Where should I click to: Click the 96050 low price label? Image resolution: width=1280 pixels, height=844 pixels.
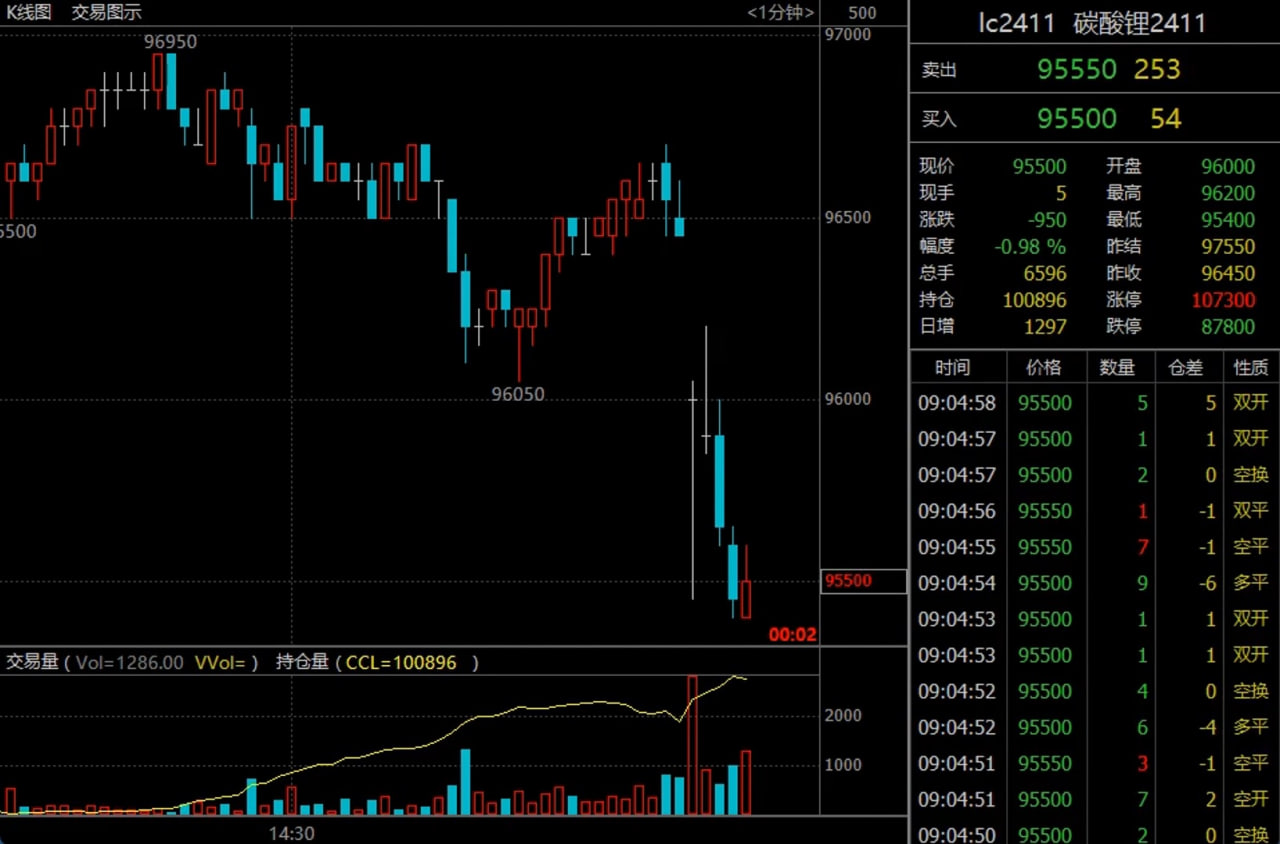coord(518,395)
